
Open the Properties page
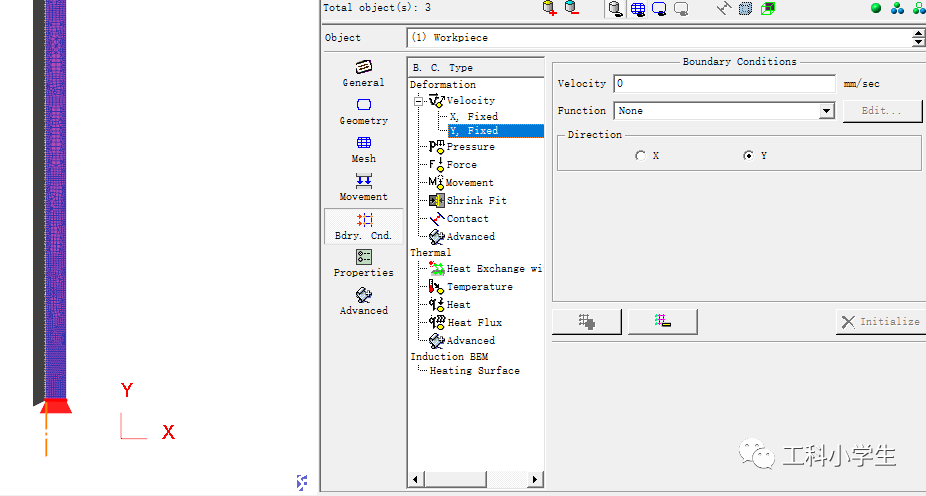coord(364,263)
